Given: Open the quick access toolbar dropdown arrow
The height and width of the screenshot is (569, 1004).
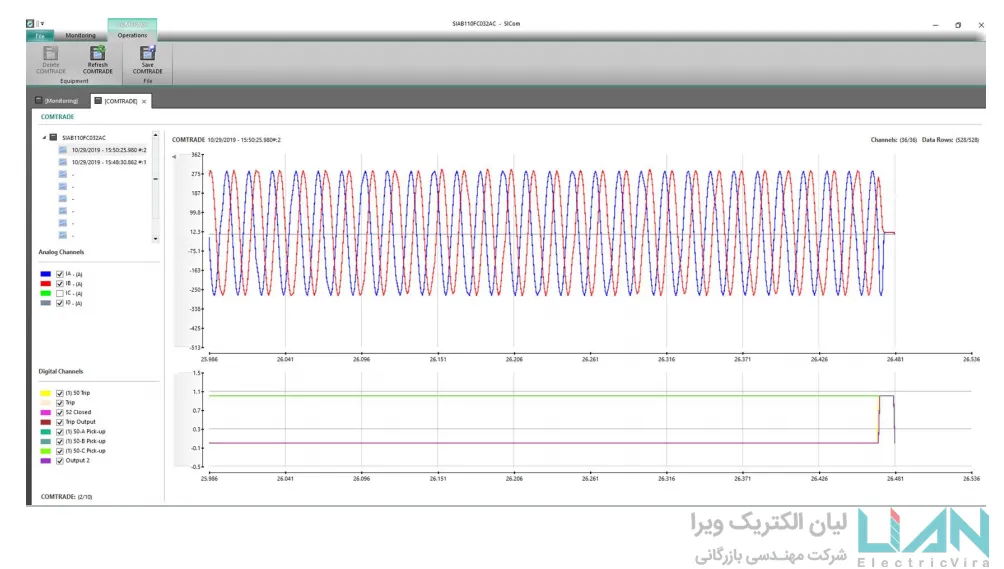Looking at the screenshot, I should click(42, 24).
